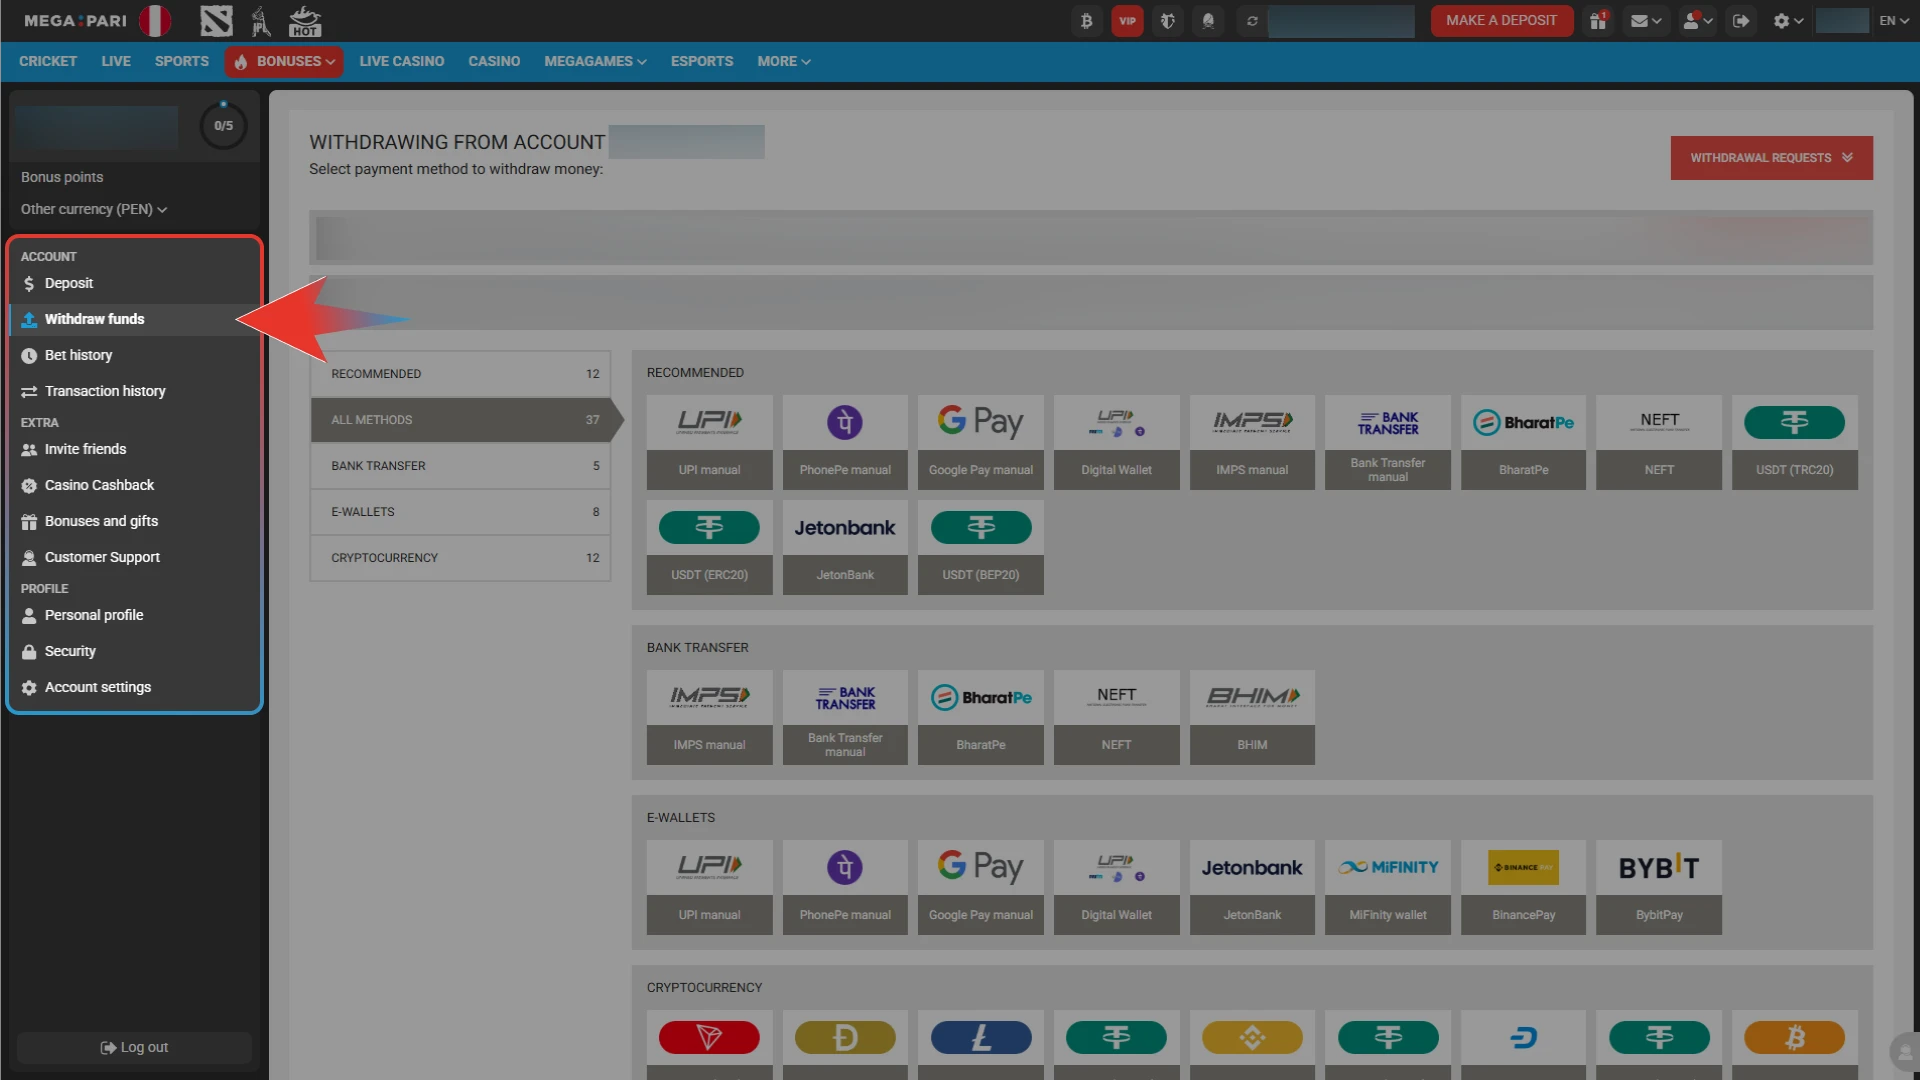Select USDT (ERC20) withdrawal method
The height and width of the screenshot is (1080, 1920).
709,547
